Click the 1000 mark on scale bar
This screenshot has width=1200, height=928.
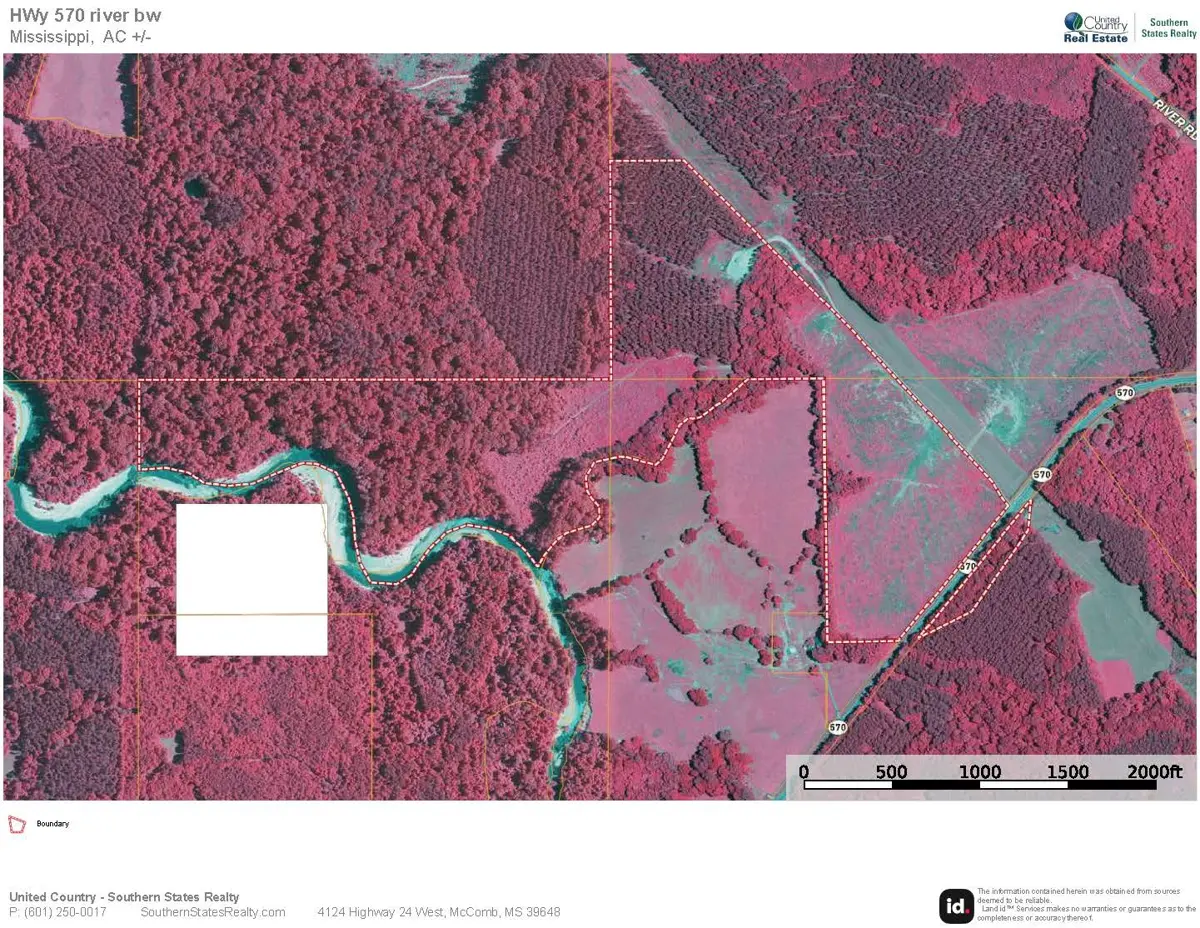(980, 772)
